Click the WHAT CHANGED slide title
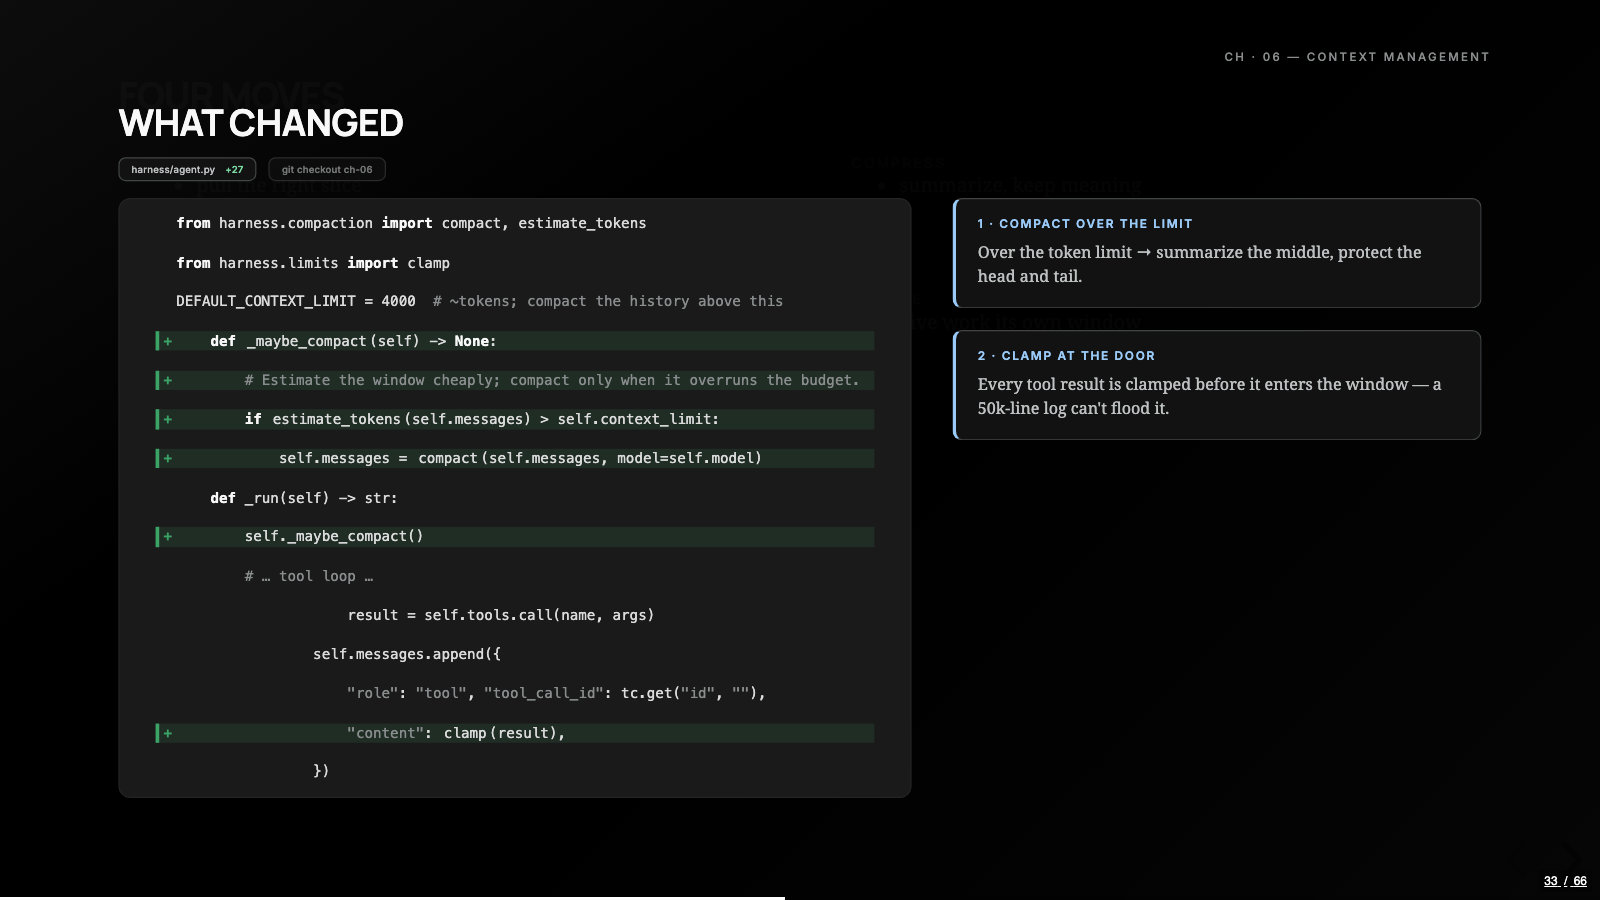Viewport: 1600px width, 900px height. click(x=261, y=123)
